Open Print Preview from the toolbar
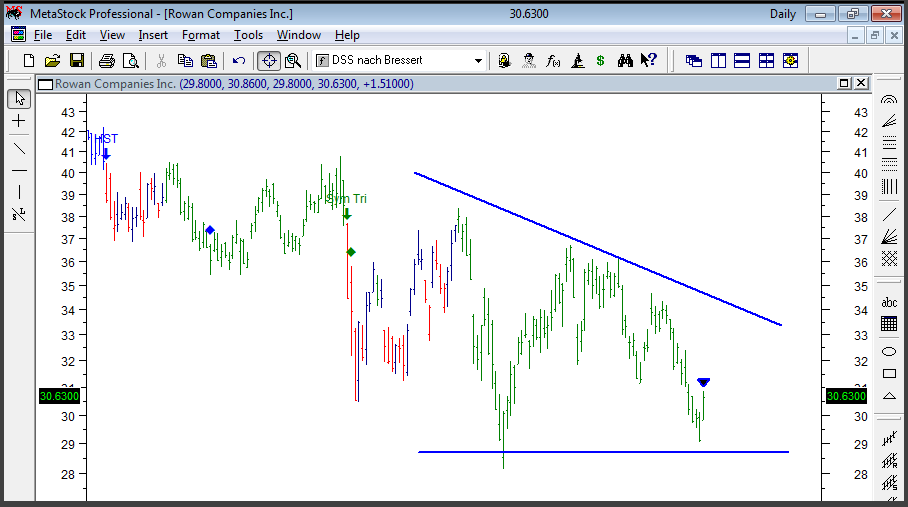 131,60
